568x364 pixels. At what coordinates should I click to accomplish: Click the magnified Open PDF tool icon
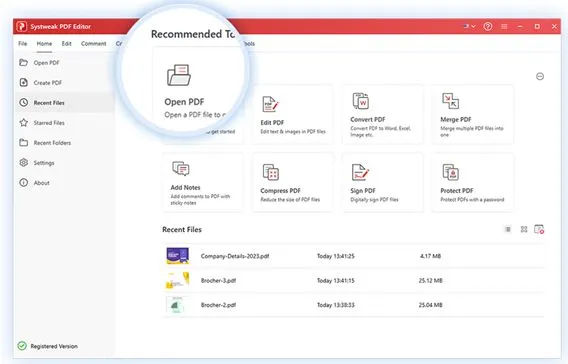[179, 75]
